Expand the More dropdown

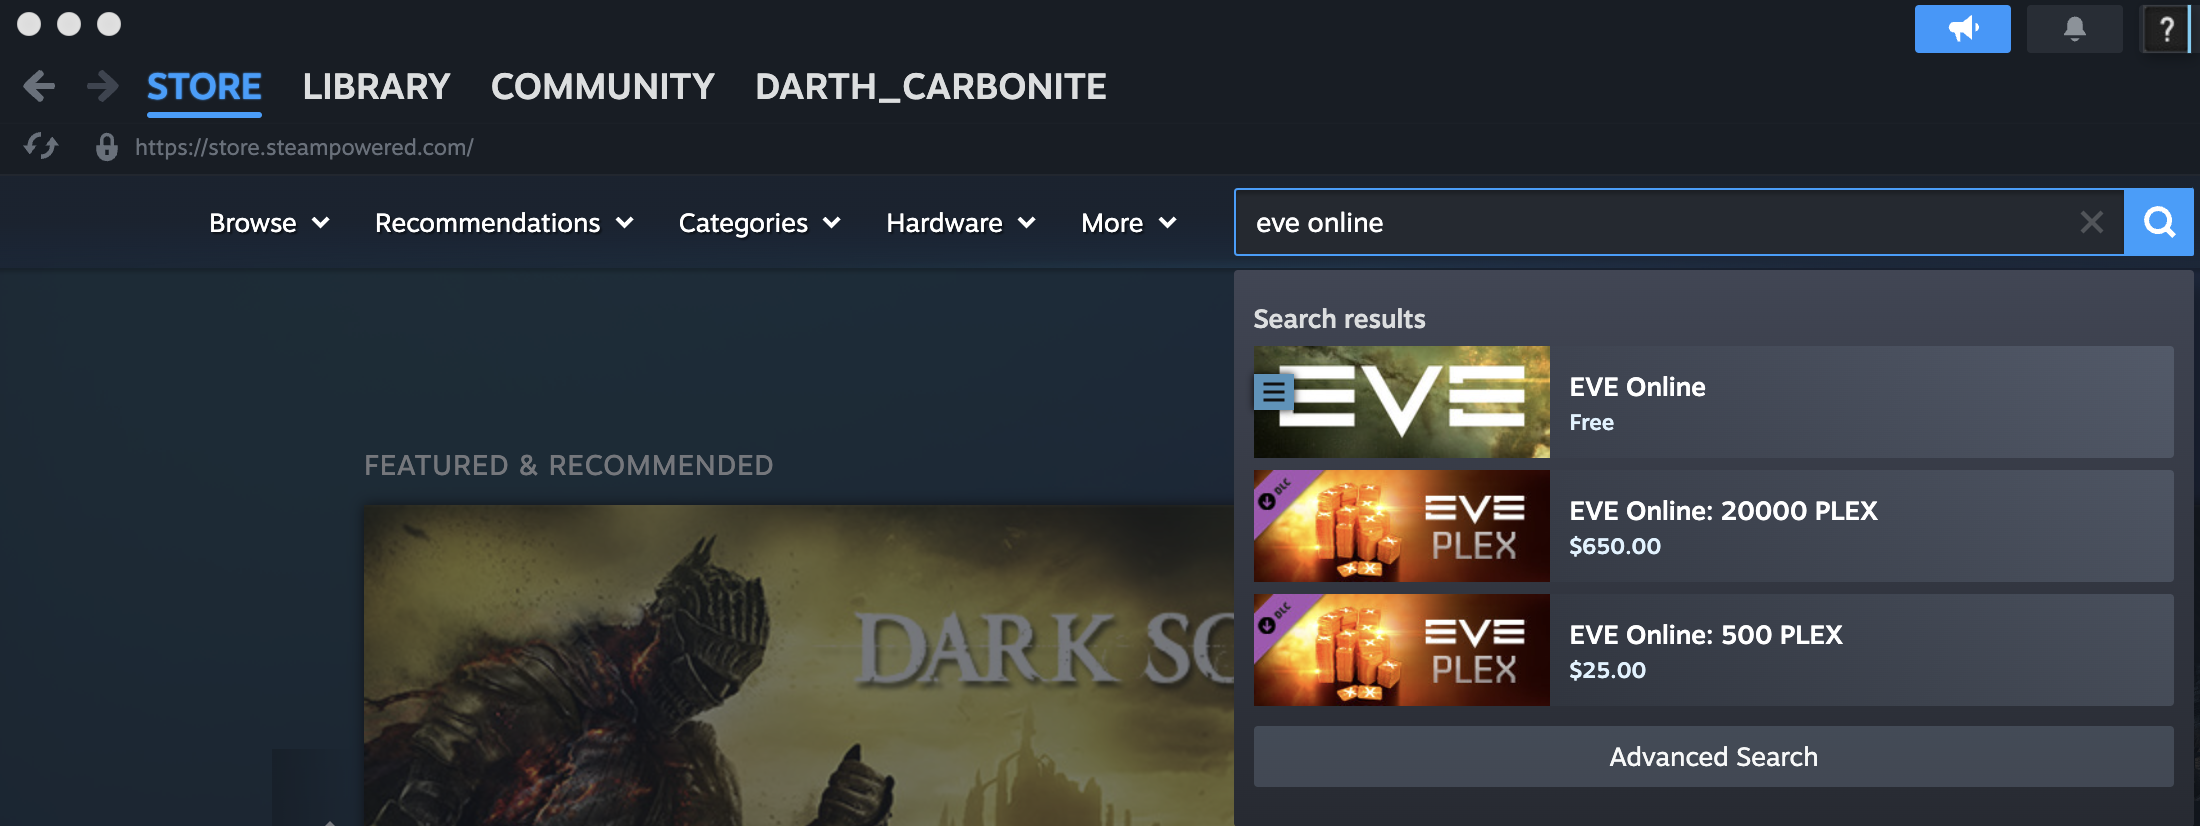click(x=1128, y=223)
